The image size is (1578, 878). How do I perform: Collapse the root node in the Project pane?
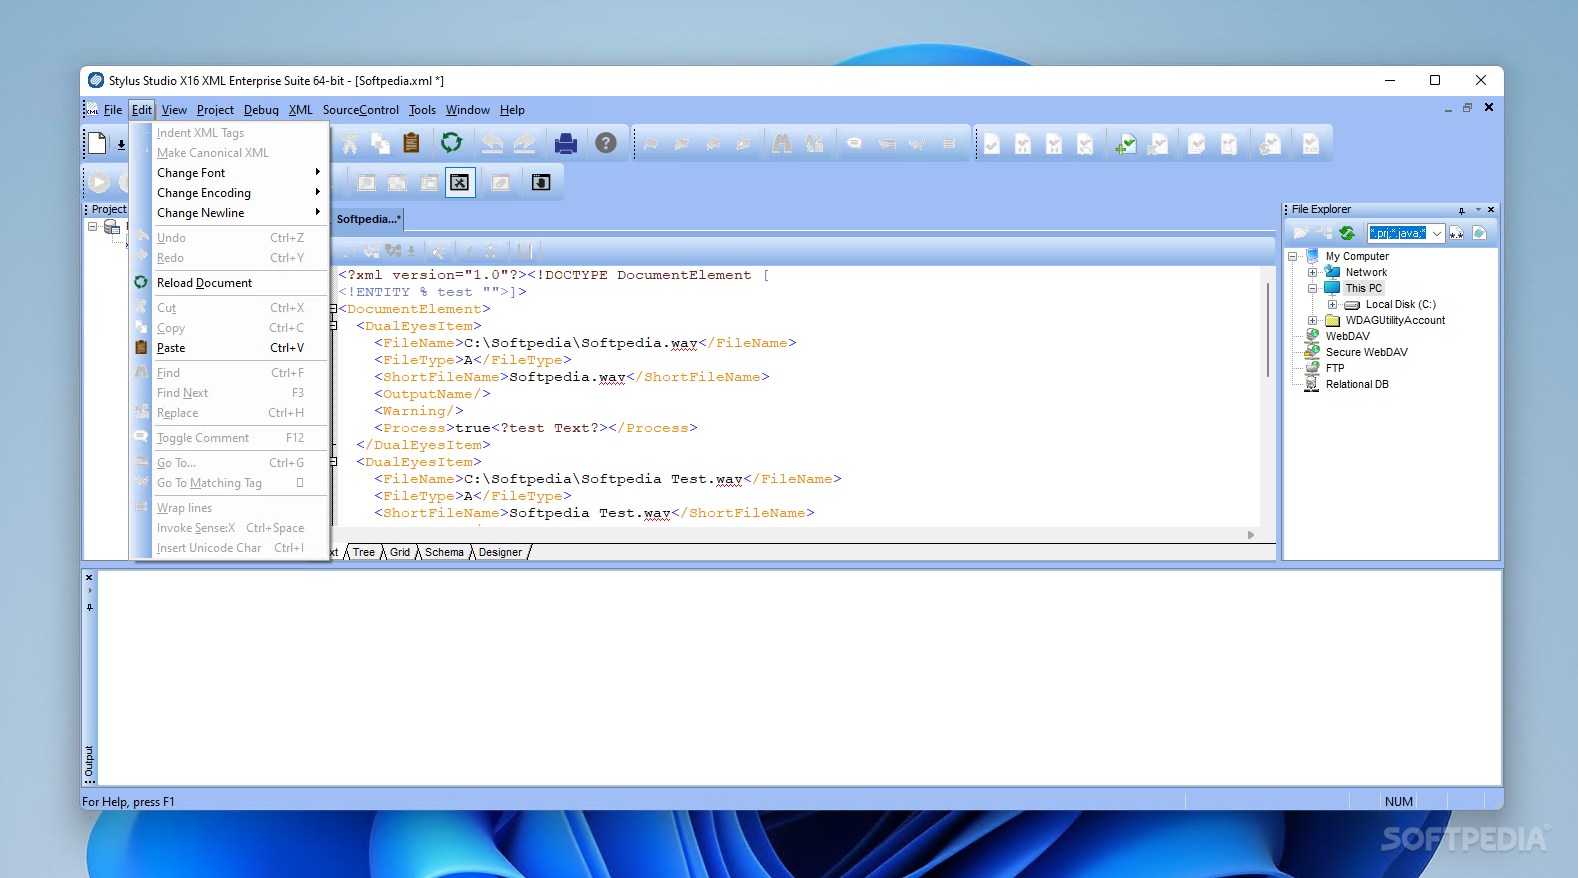93,227
